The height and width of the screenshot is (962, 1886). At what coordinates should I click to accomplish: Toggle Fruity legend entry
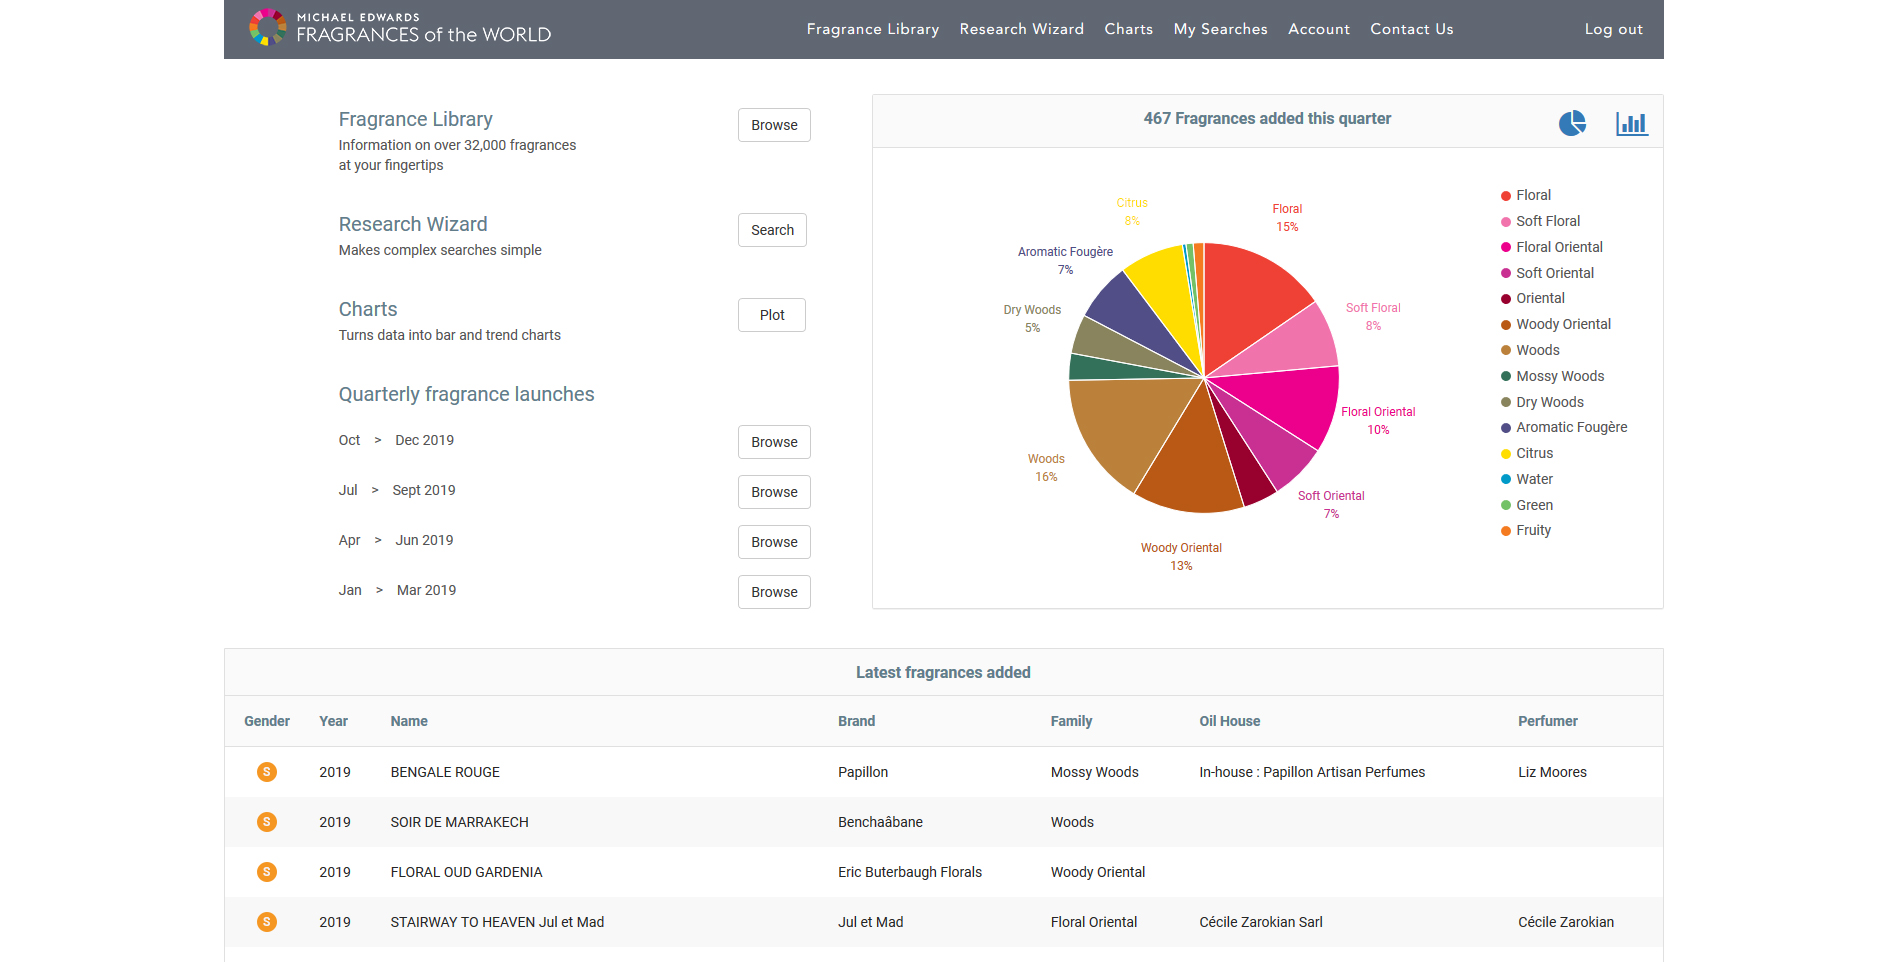pos(1526,530)
